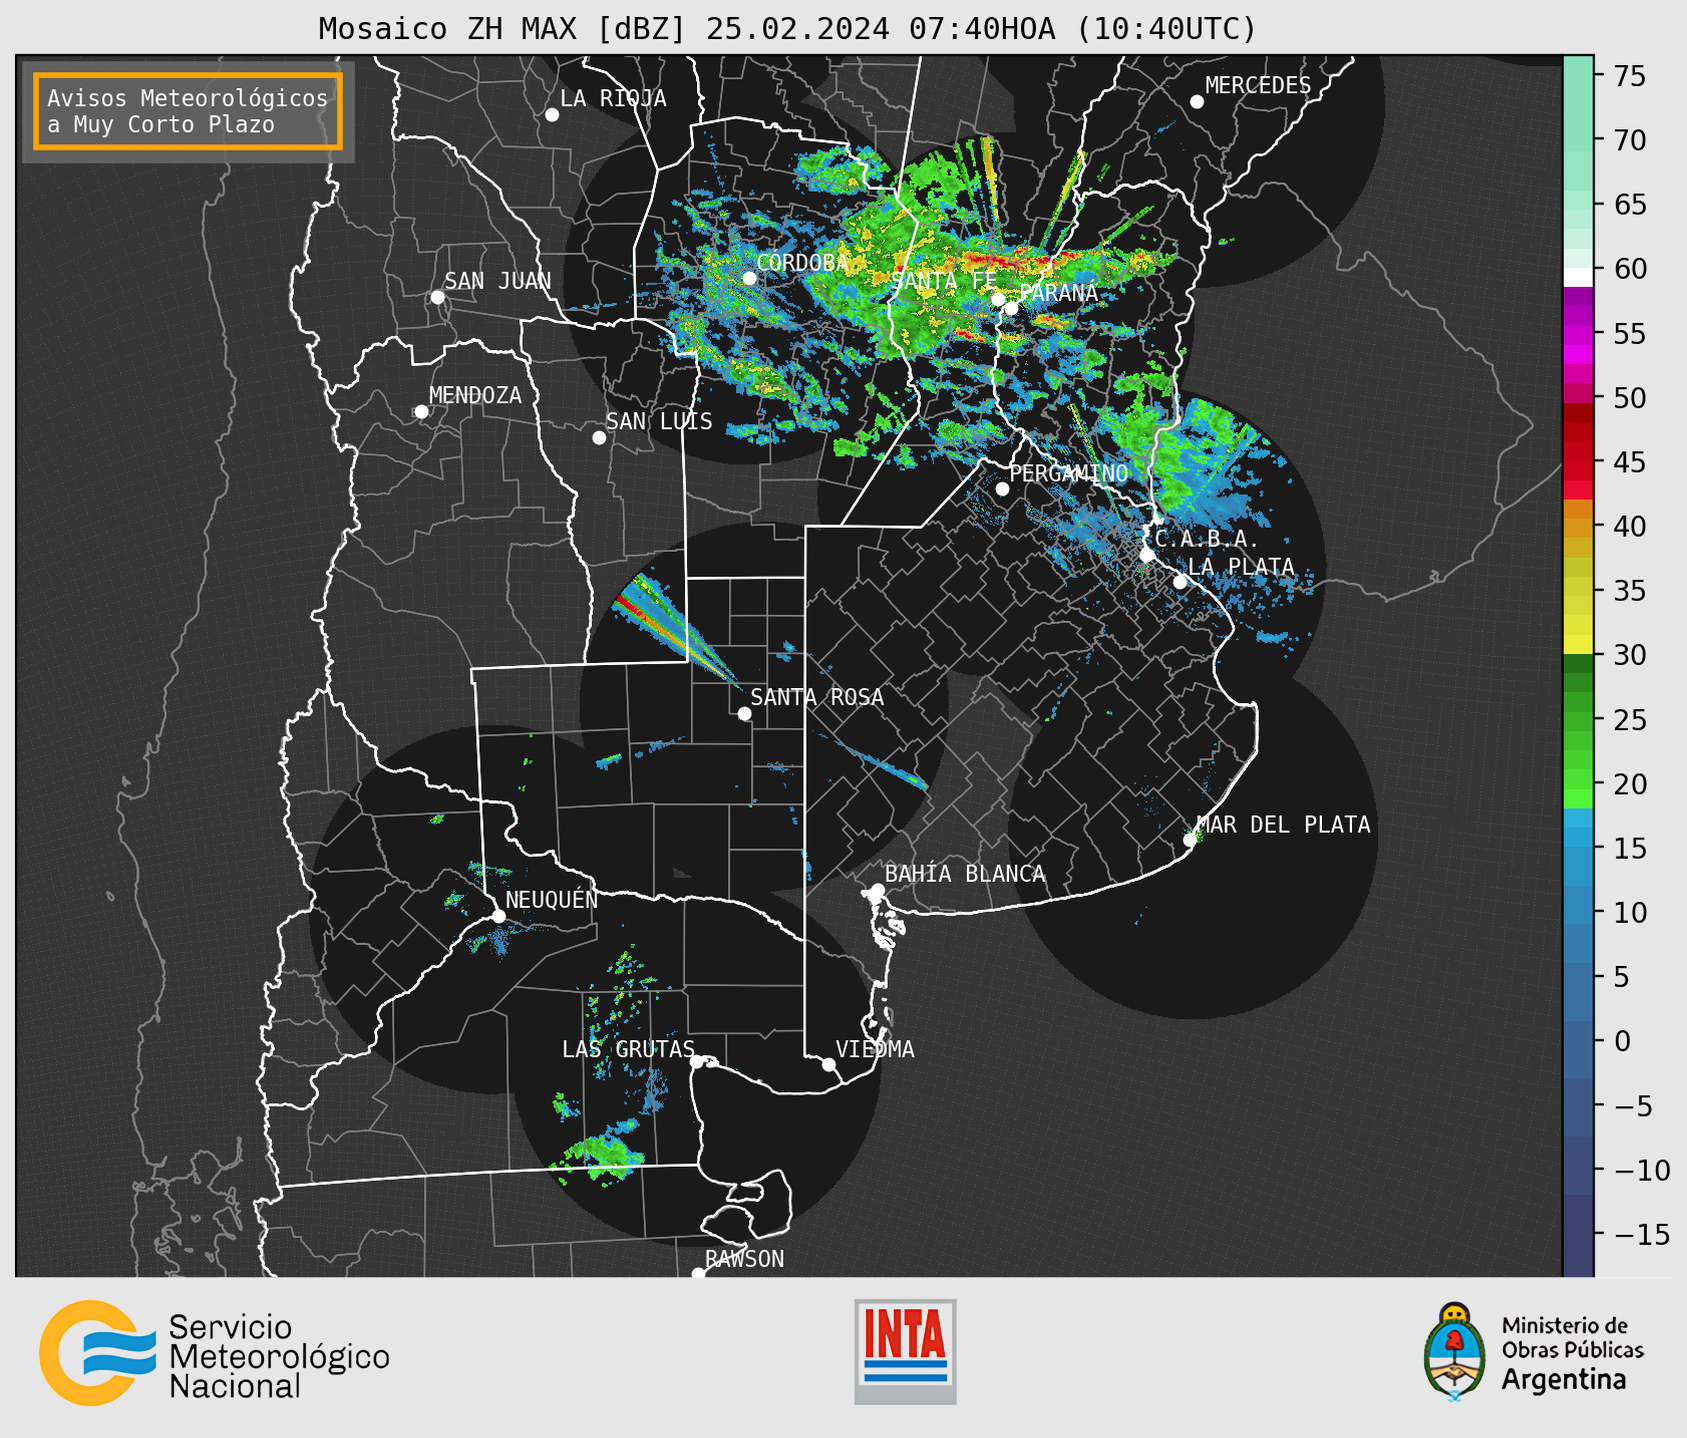Click the 15 dBZ light blue band on scale
Screen dimensions: 1687x1438
(1578, 848)
